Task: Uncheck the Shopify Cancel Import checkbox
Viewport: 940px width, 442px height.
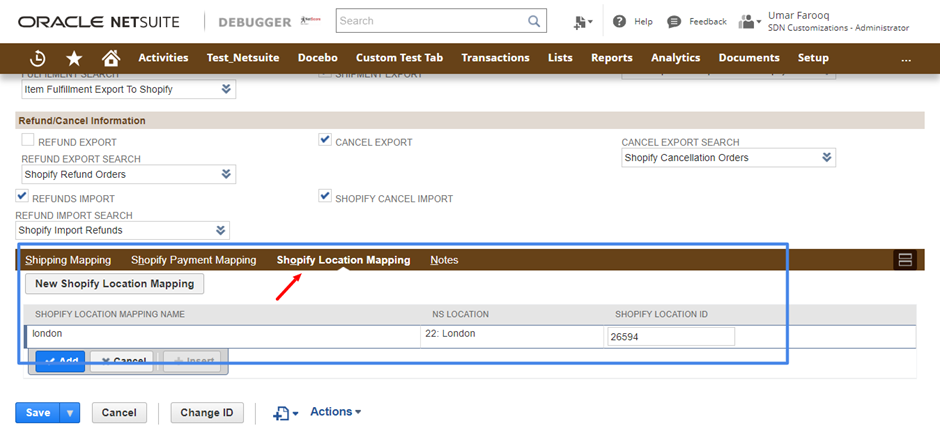Action: pyautogui.click(x=325, y=196)
